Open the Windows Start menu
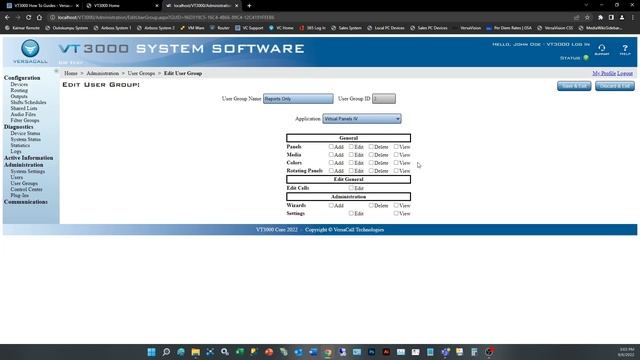The width and height of the screenshot is (640, 360). click(x=151, y=352)
